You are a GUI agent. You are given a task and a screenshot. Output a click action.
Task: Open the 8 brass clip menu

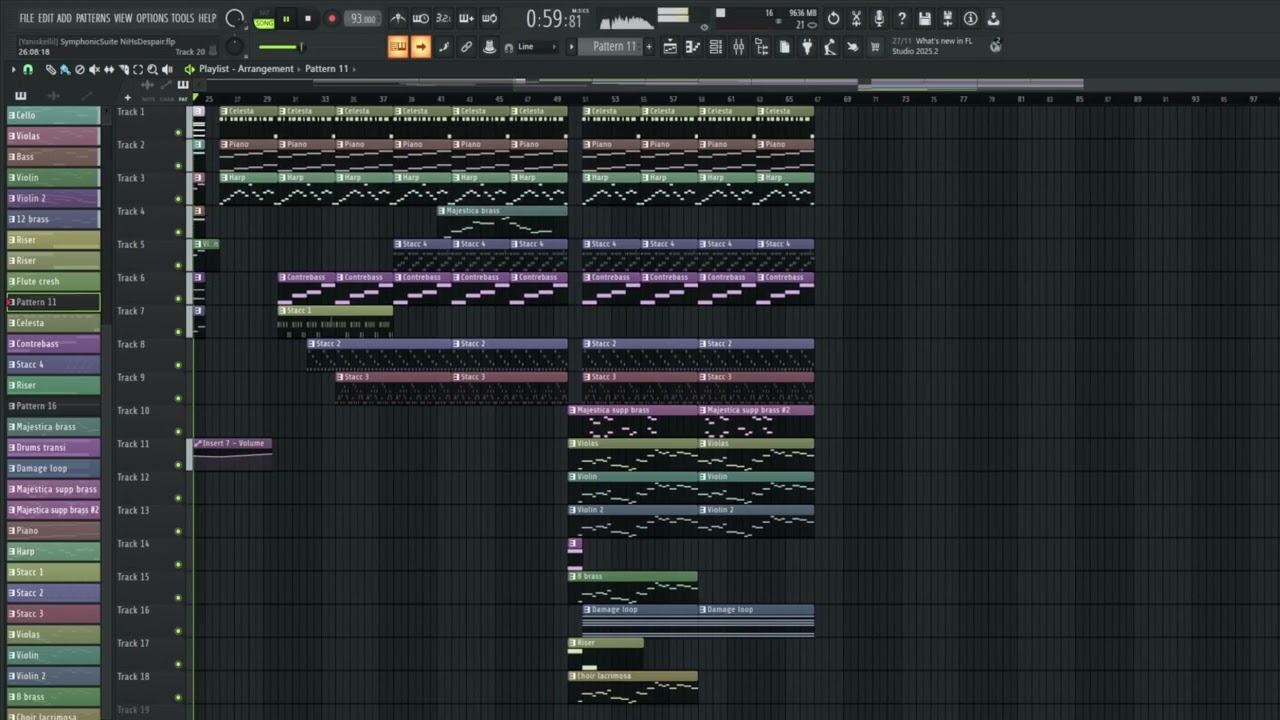(573, 576)
